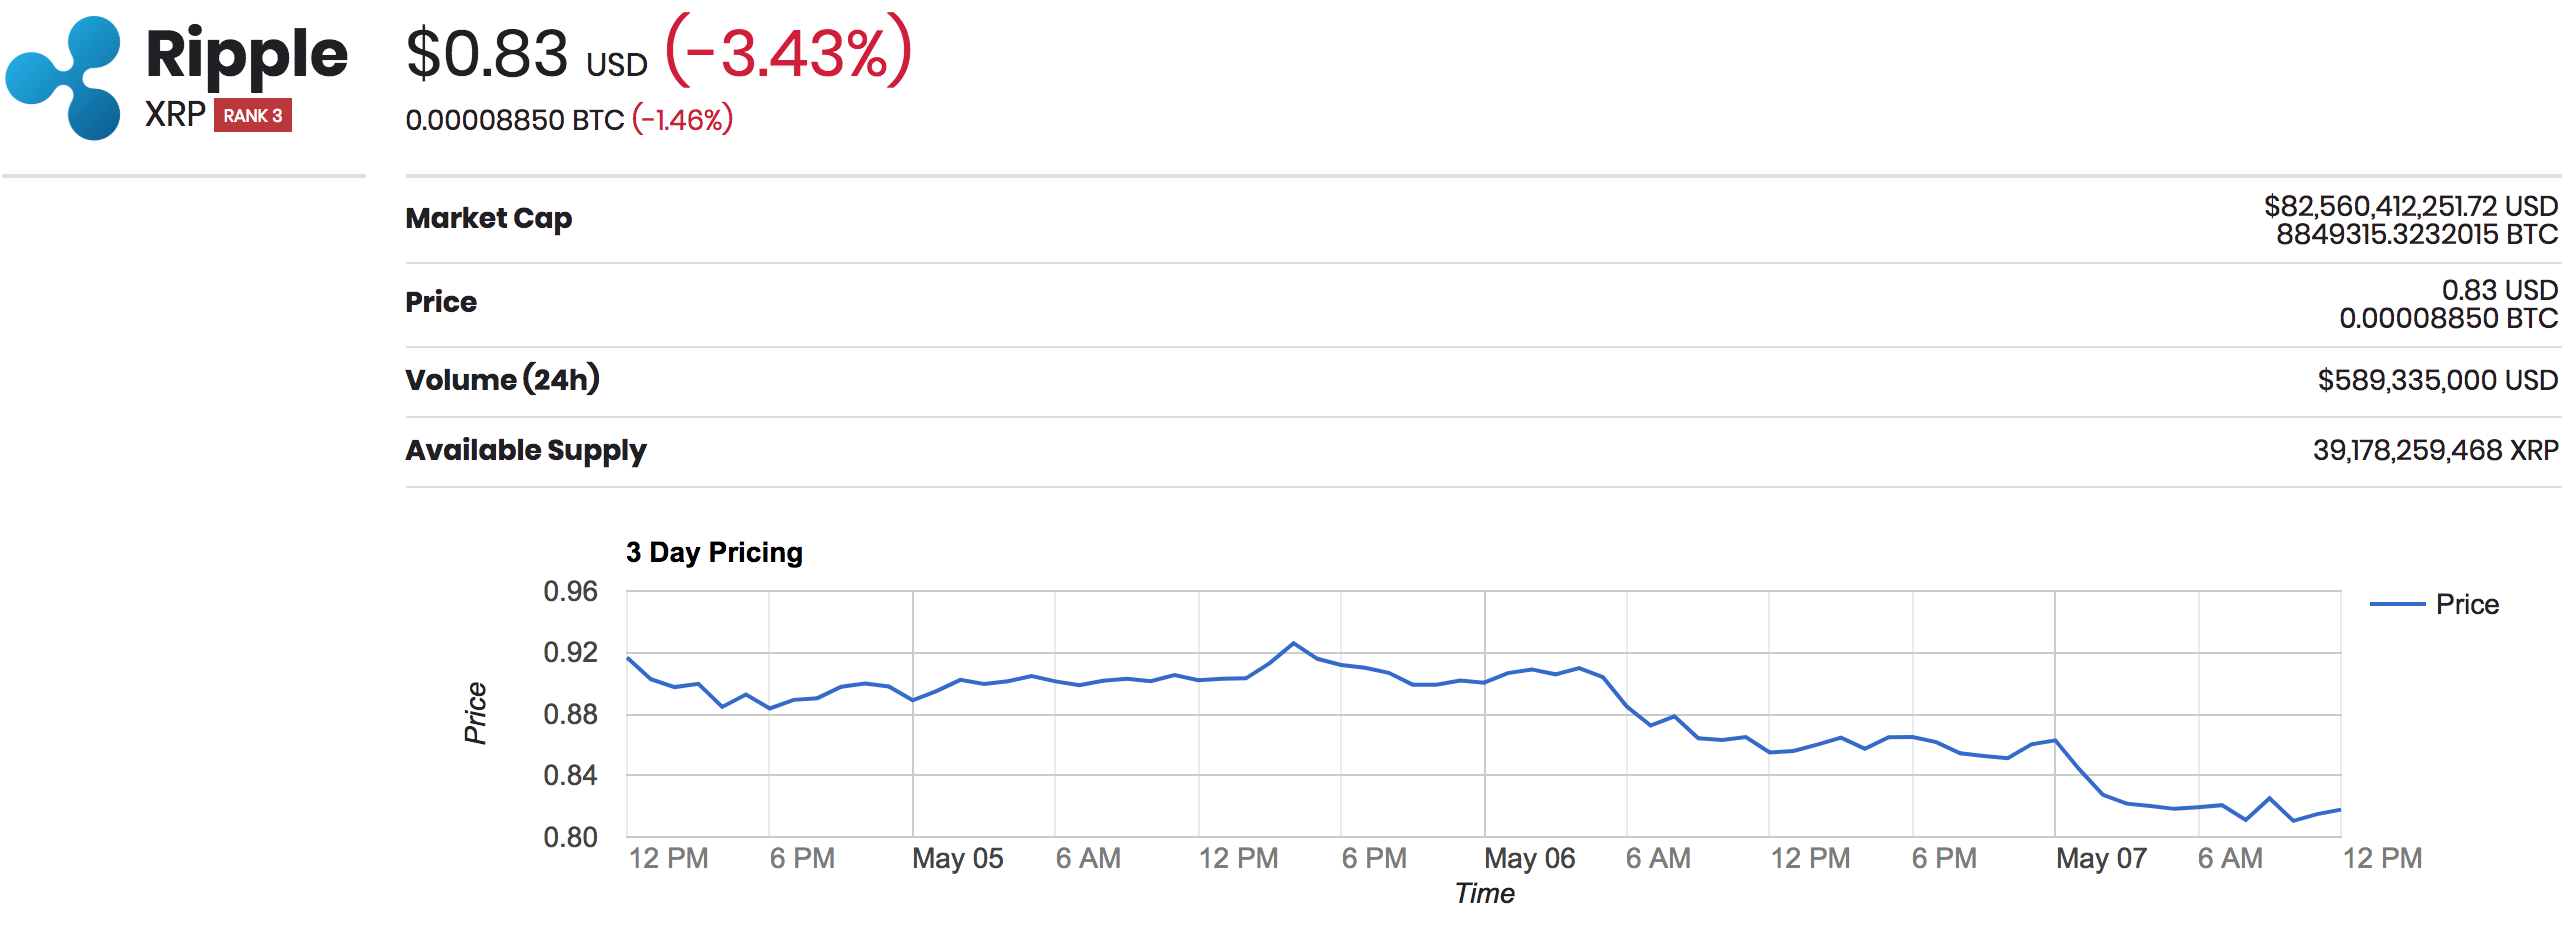Screen dimensions: 2576x930
Task: Click the blue Ripple logo icon
Action: tap(63, 78)
